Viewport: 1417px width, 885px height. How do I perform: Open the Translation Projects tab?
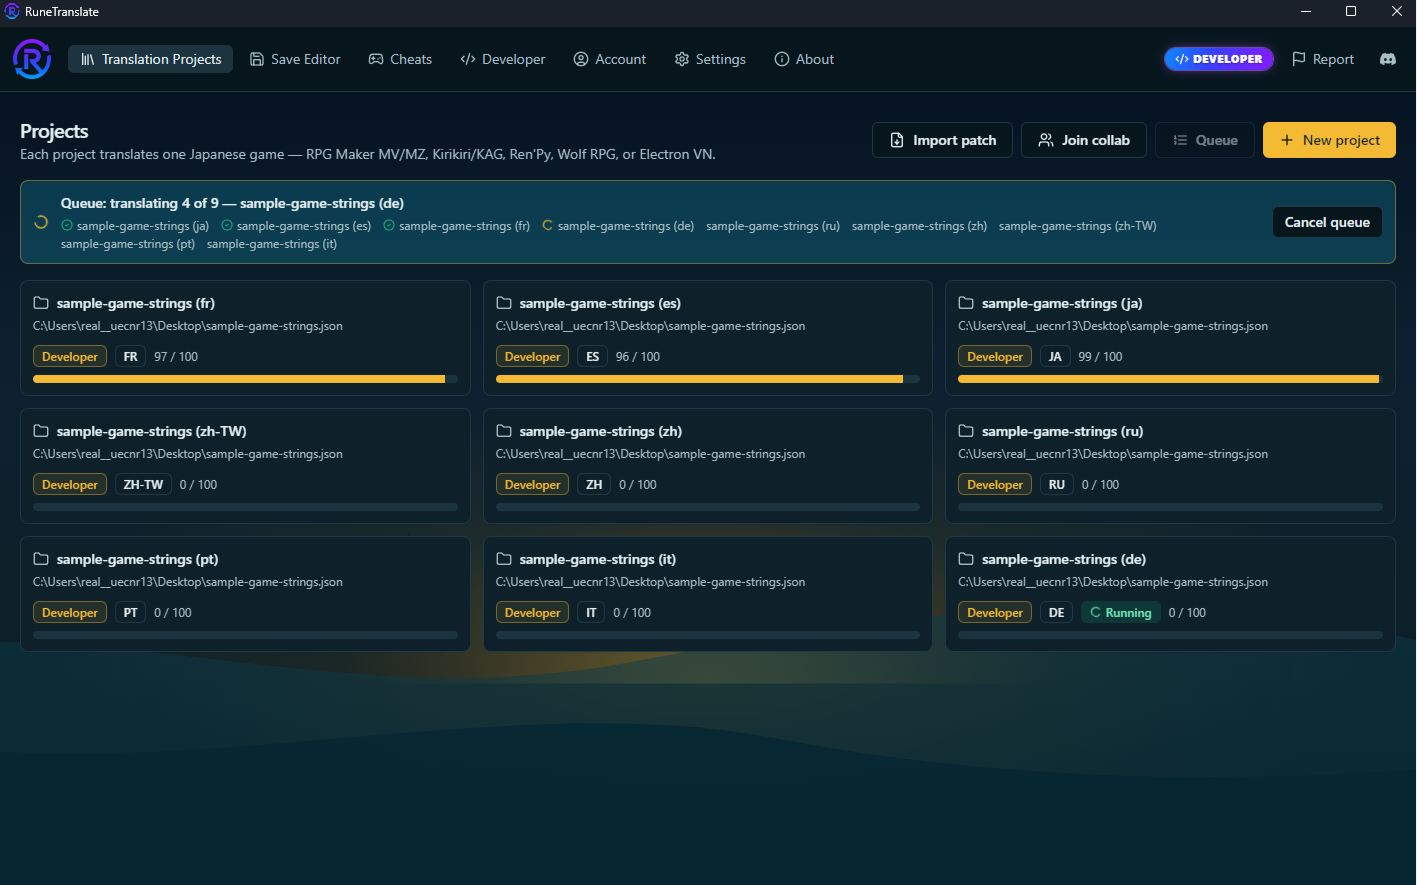(151, 59)
